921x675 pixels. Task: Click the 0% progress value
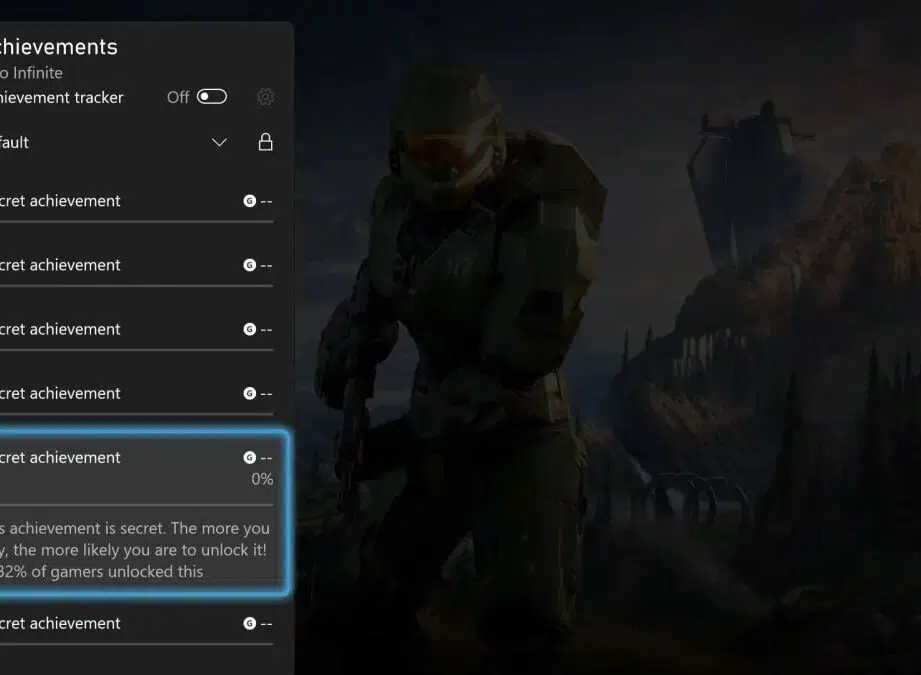tap(262, 479)
